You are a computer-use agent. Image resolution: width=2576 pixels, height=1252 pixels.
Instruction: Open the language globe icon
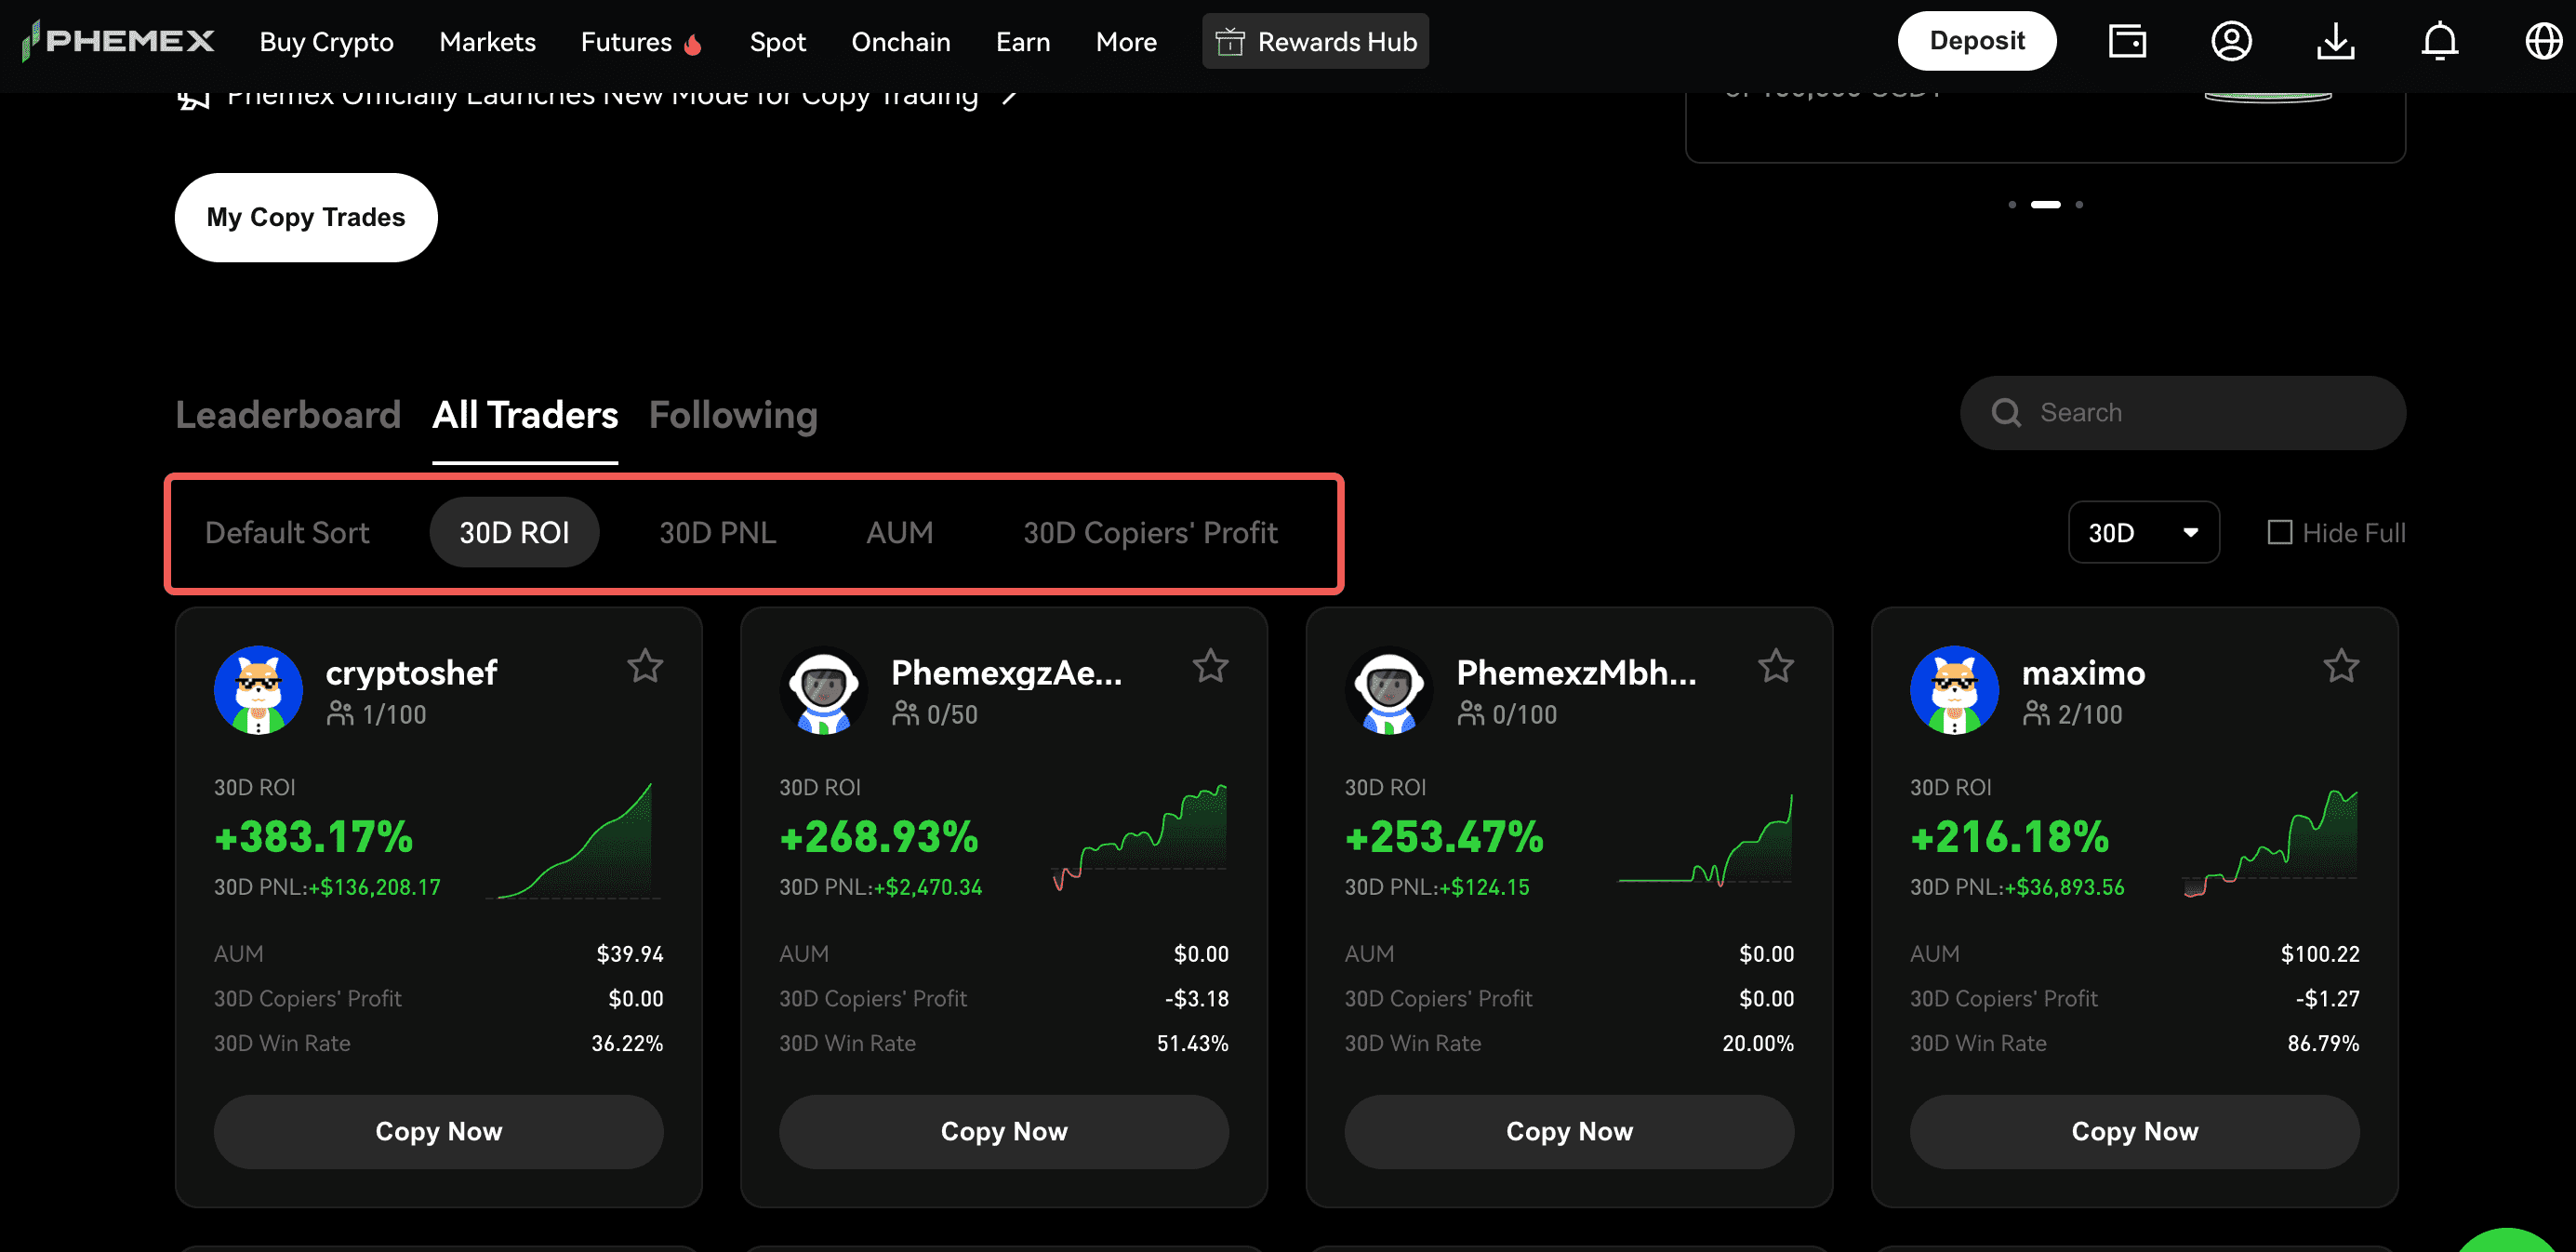[x=2543, y=41]
